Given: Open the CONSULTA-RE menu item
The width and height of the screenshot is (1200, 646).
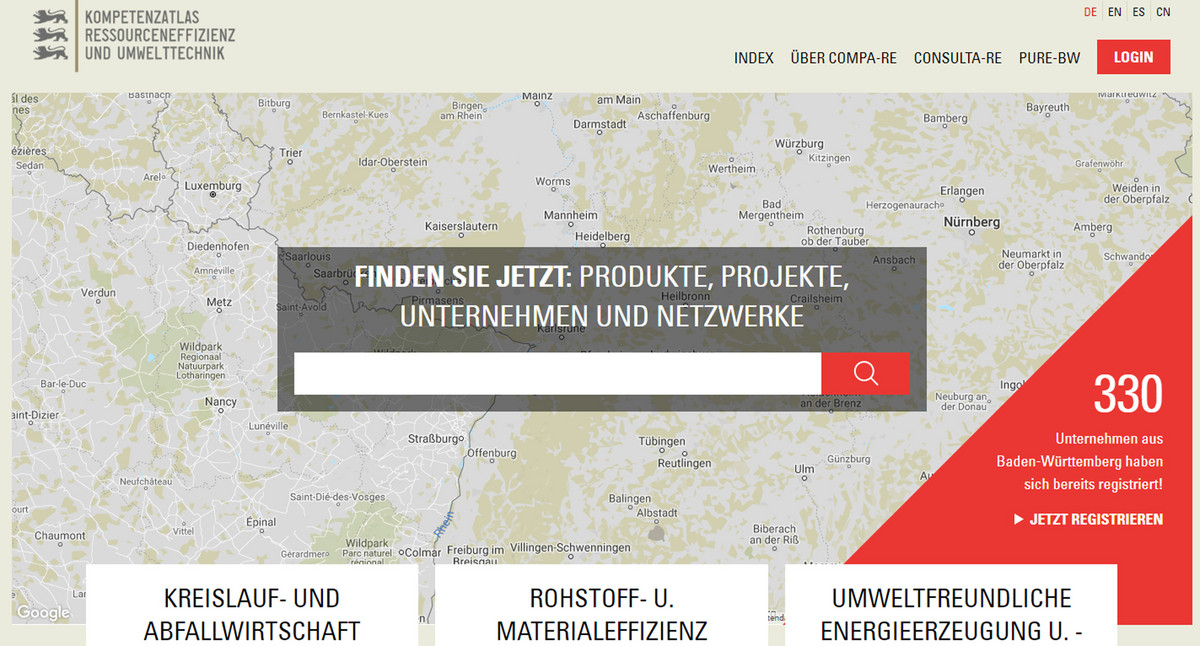Looking at the screenshot, I should 957,58.
